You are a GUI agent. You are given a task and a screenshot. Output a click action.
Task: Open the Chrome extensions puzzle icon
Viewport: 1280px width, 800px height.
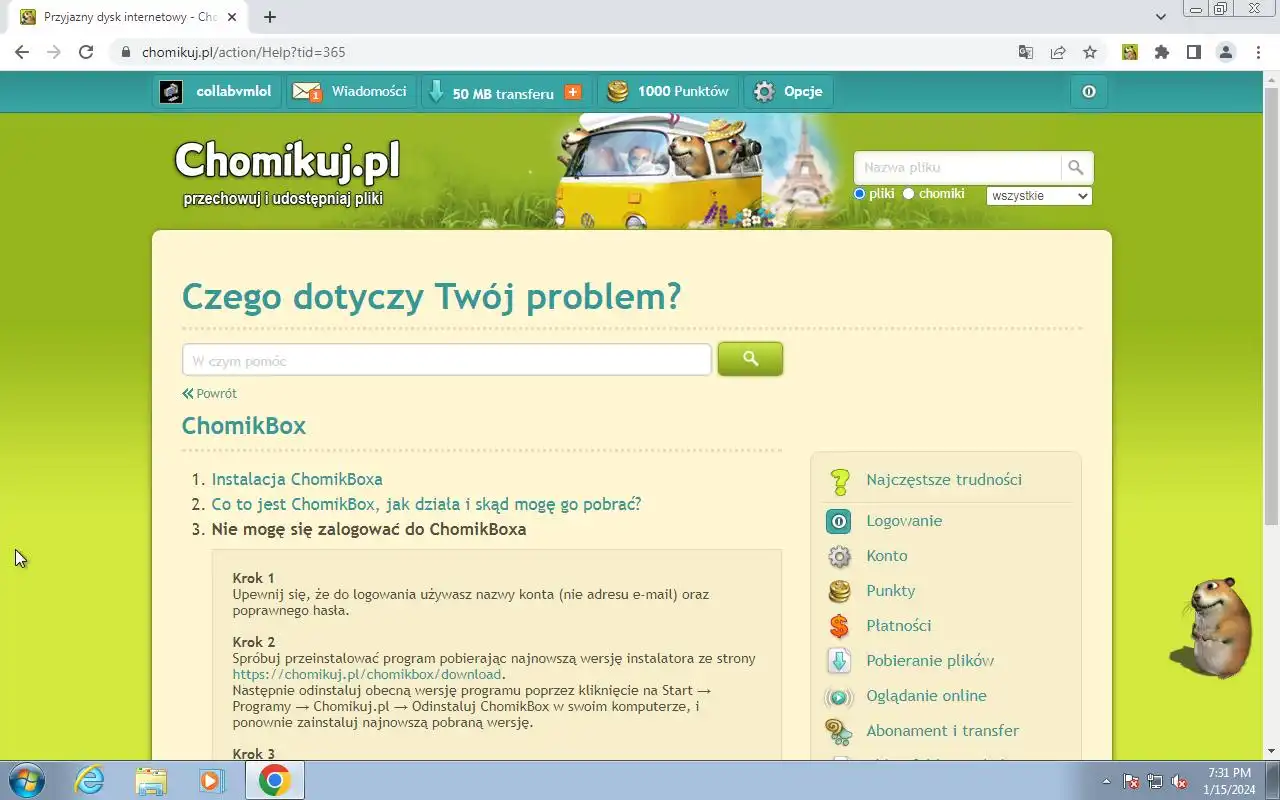tap(1161, 52)
